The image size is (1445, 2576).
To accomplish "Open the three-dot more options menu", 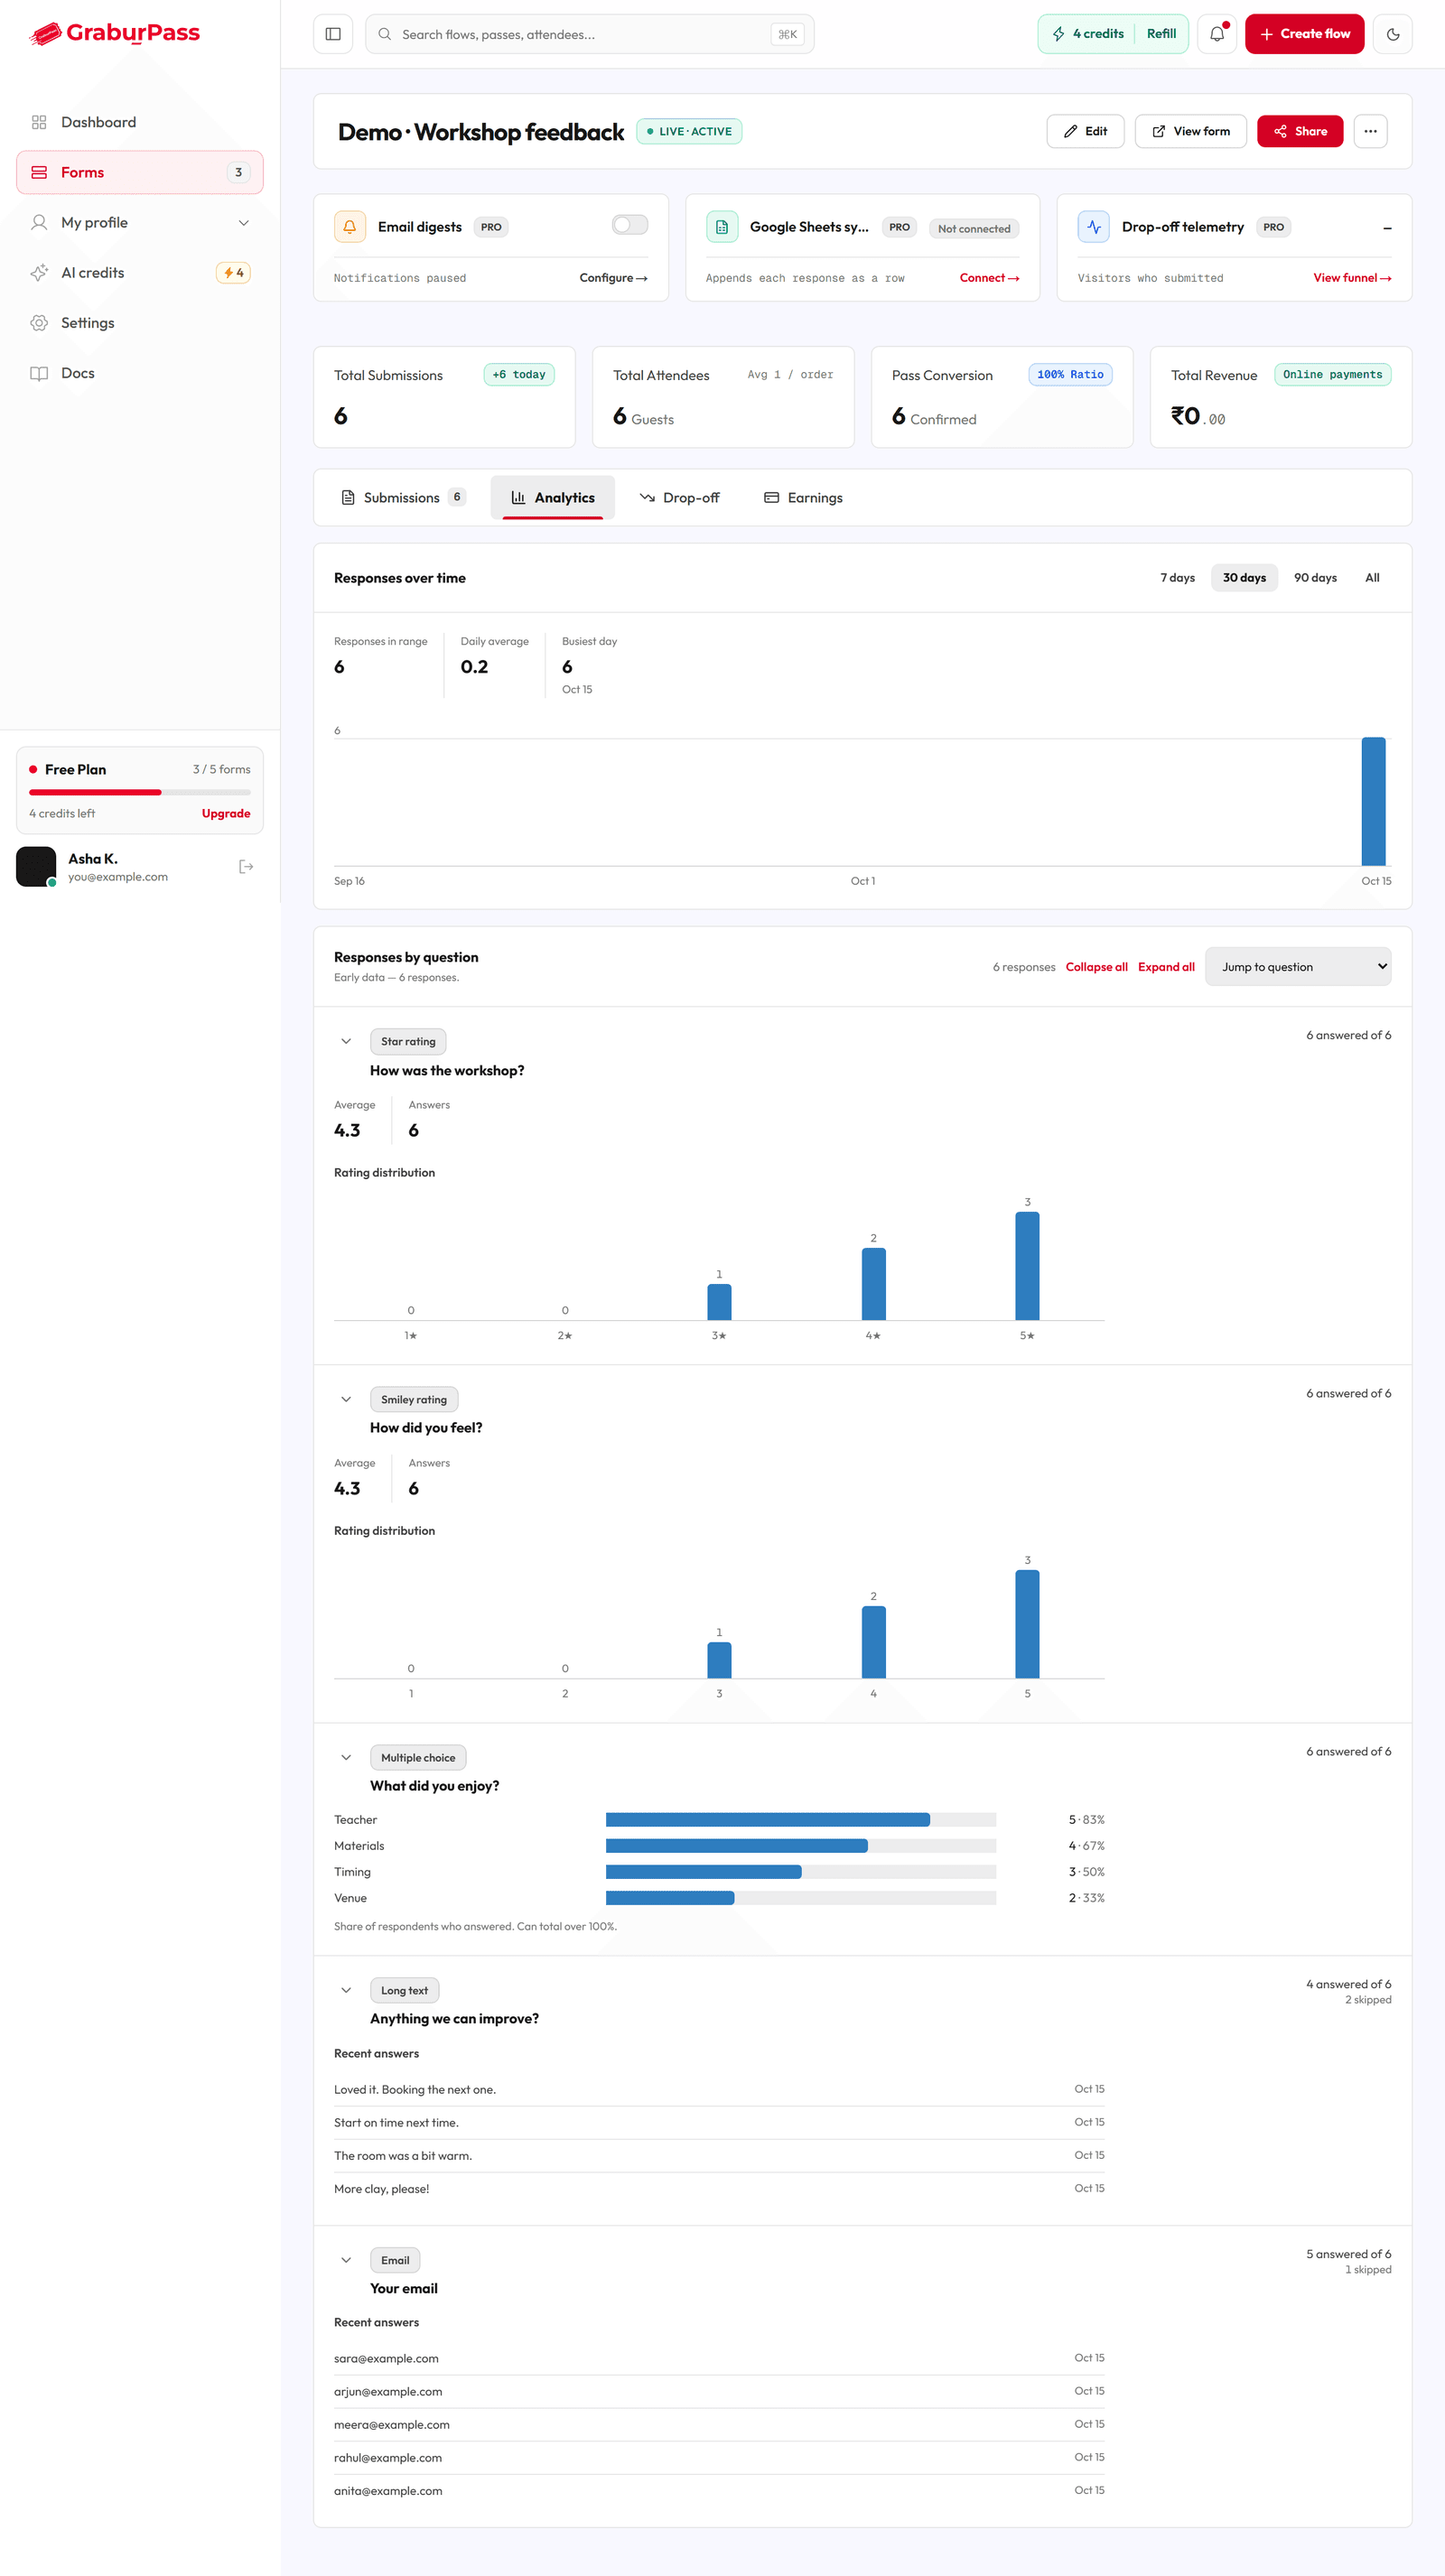I will tap(1371, 131).
